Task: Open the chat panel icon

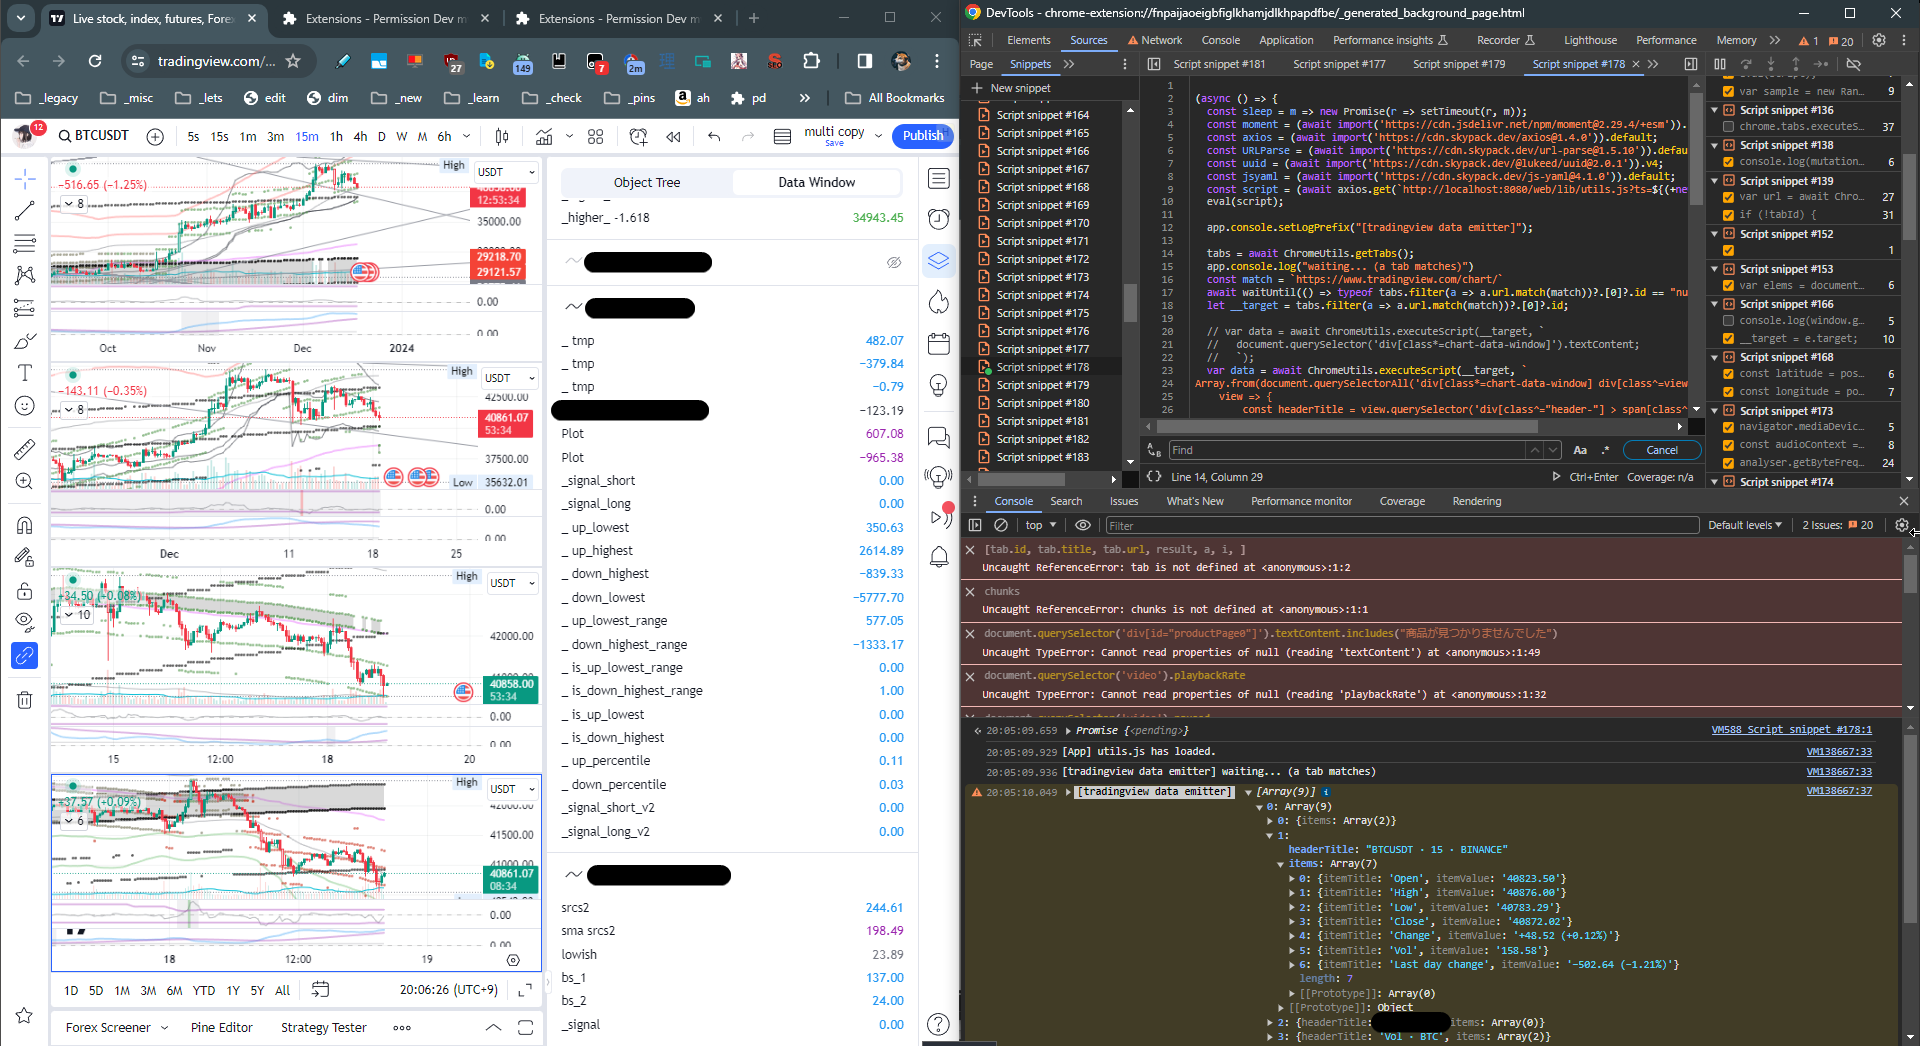Action: coord(938,437)
